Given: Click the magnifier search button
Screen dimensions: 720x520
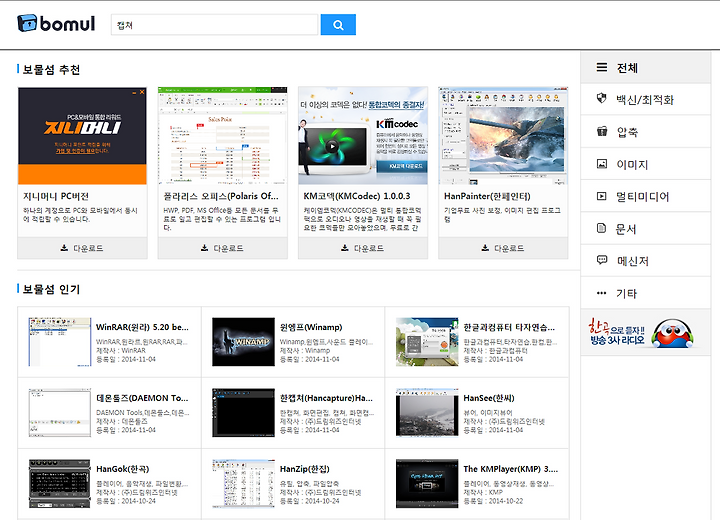Looking at the screenshot, I should (x=338, y=25).
